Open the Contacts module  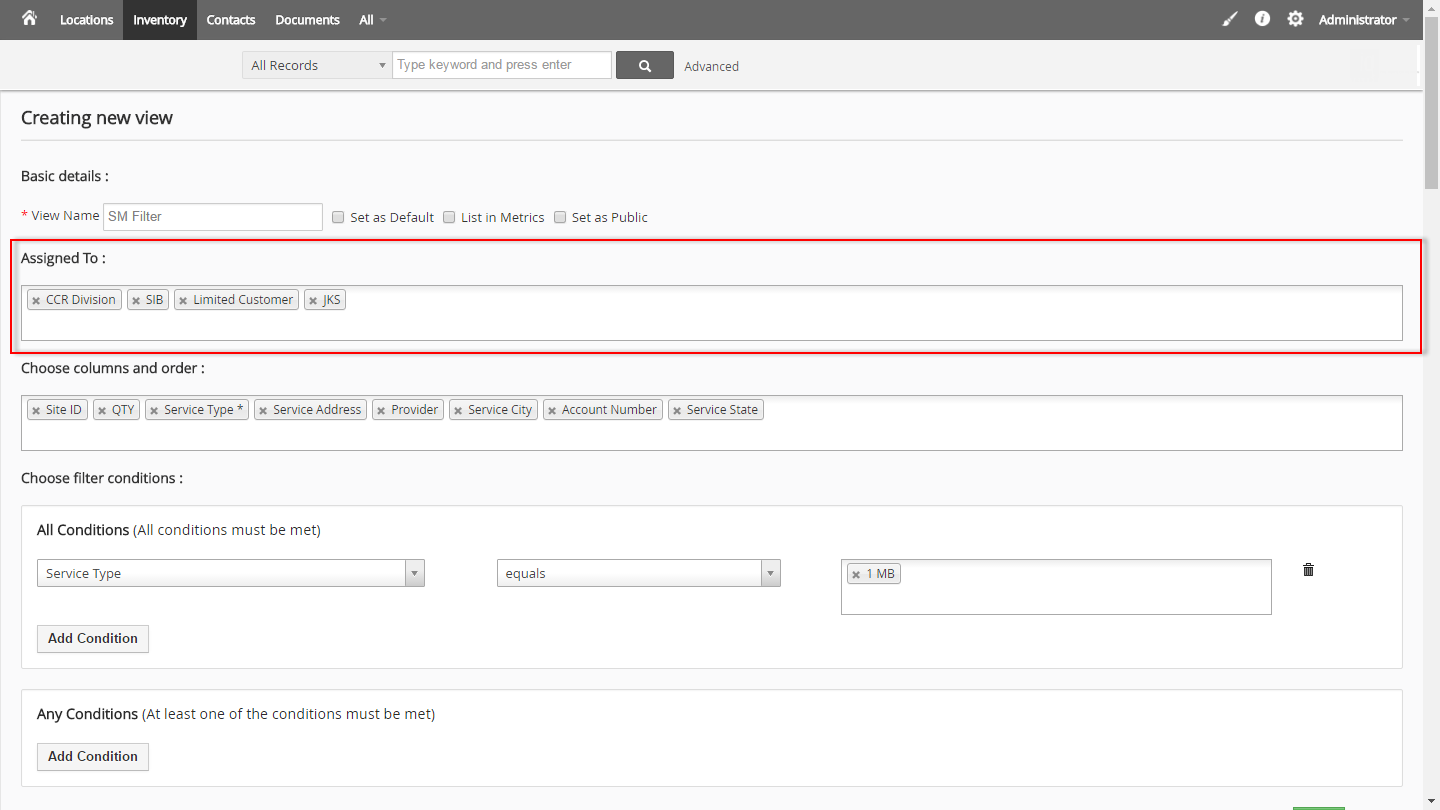tap(231, 20)
